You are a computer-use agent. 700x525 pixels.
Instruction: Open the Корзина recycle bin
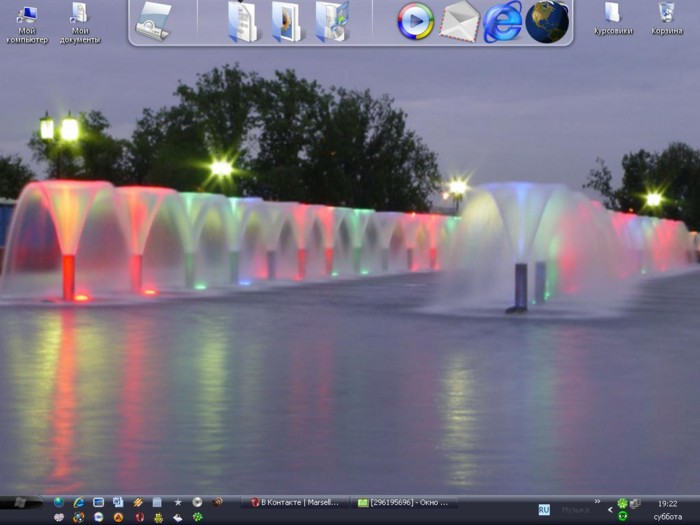click(x=667, y=18)
